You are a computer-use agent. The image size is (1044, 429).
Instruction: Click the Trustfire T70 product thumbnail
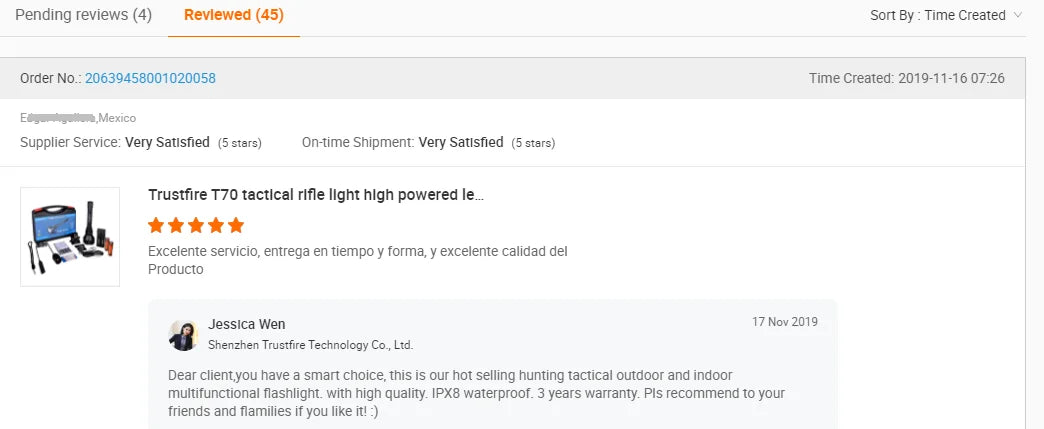coord(70,237)
